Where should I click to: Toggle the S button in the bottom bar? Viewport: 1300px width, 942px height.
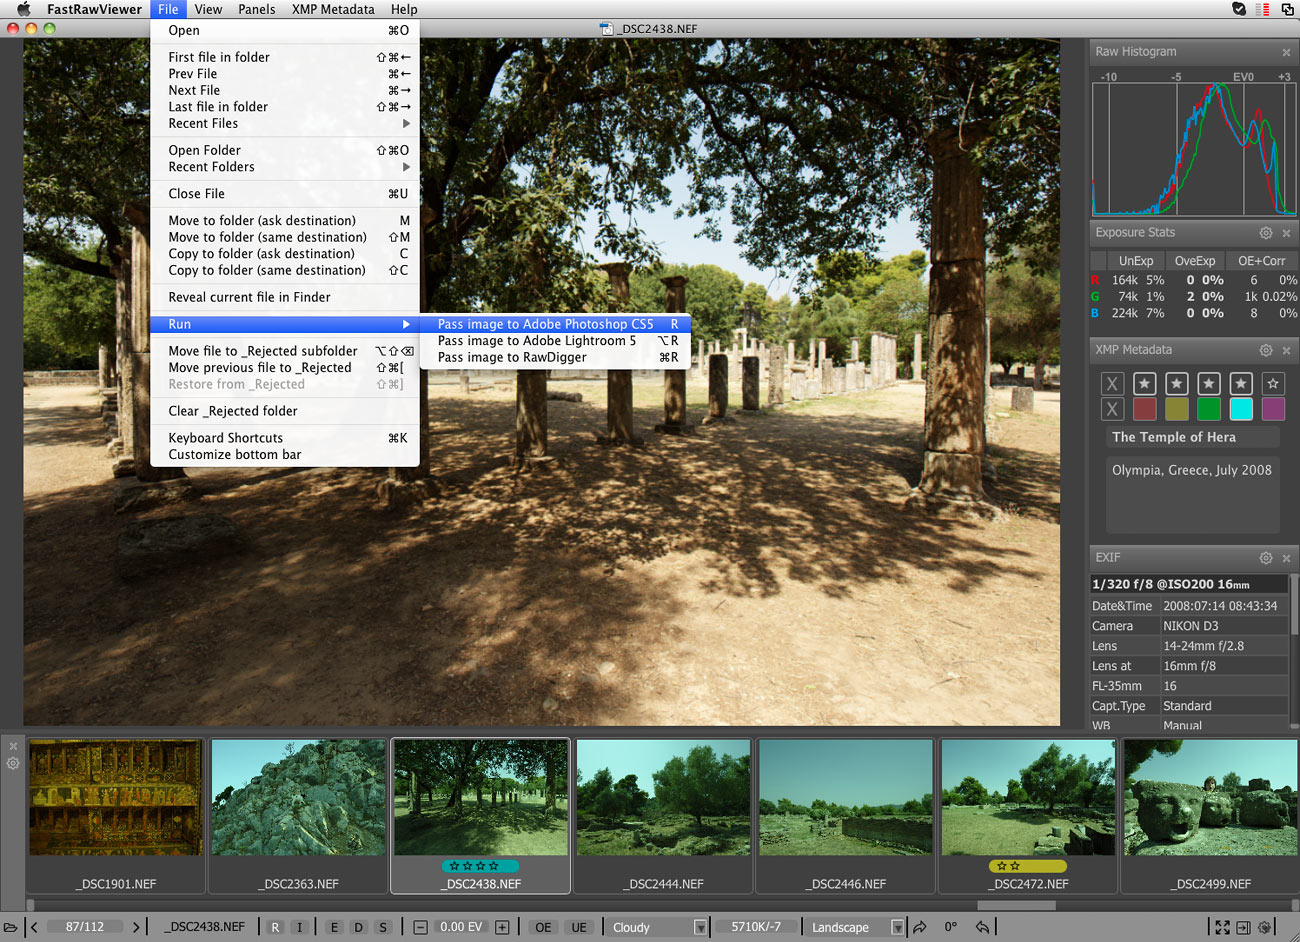click(x=383, y=927)
